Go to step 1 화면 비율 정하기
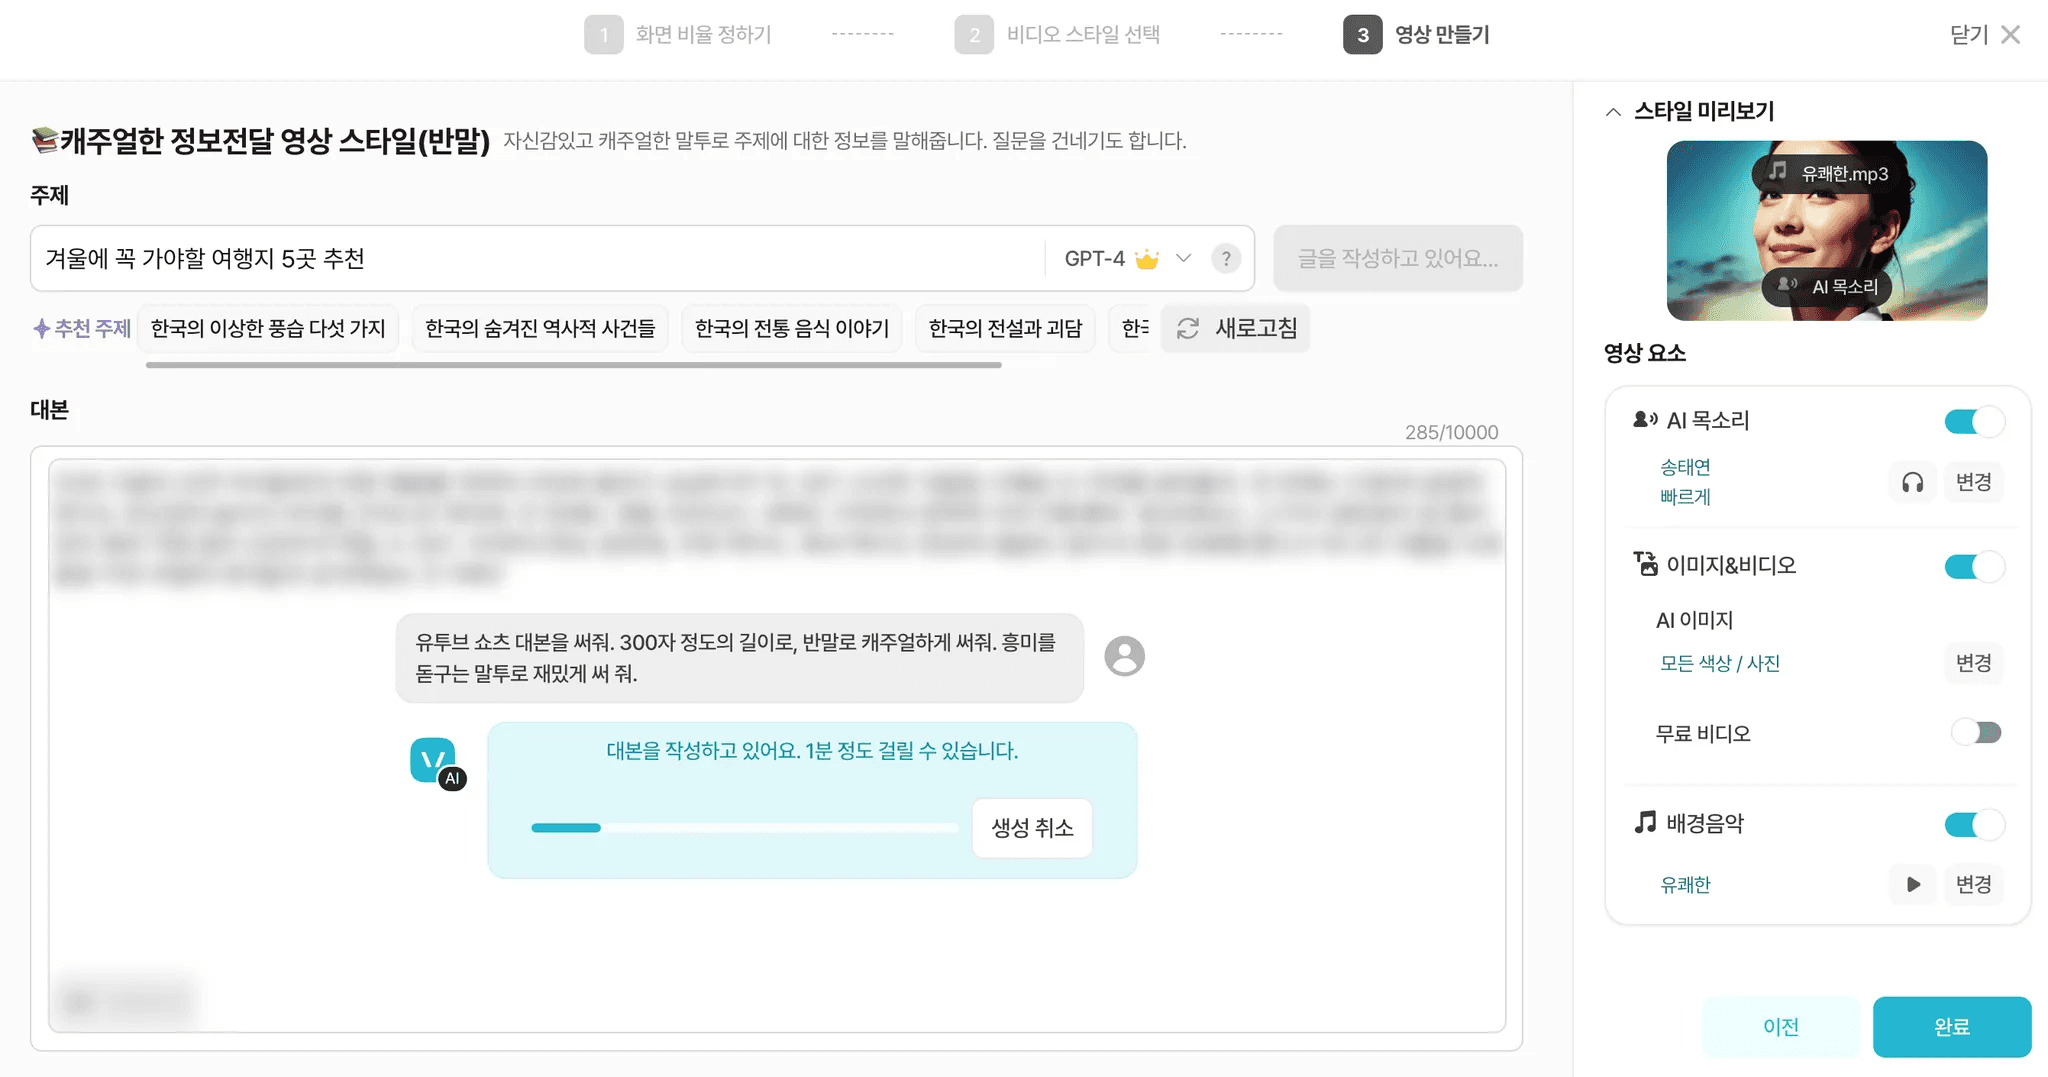Image resolution: width=2048 pixels, height=1077 pixels. click(682, 34)
